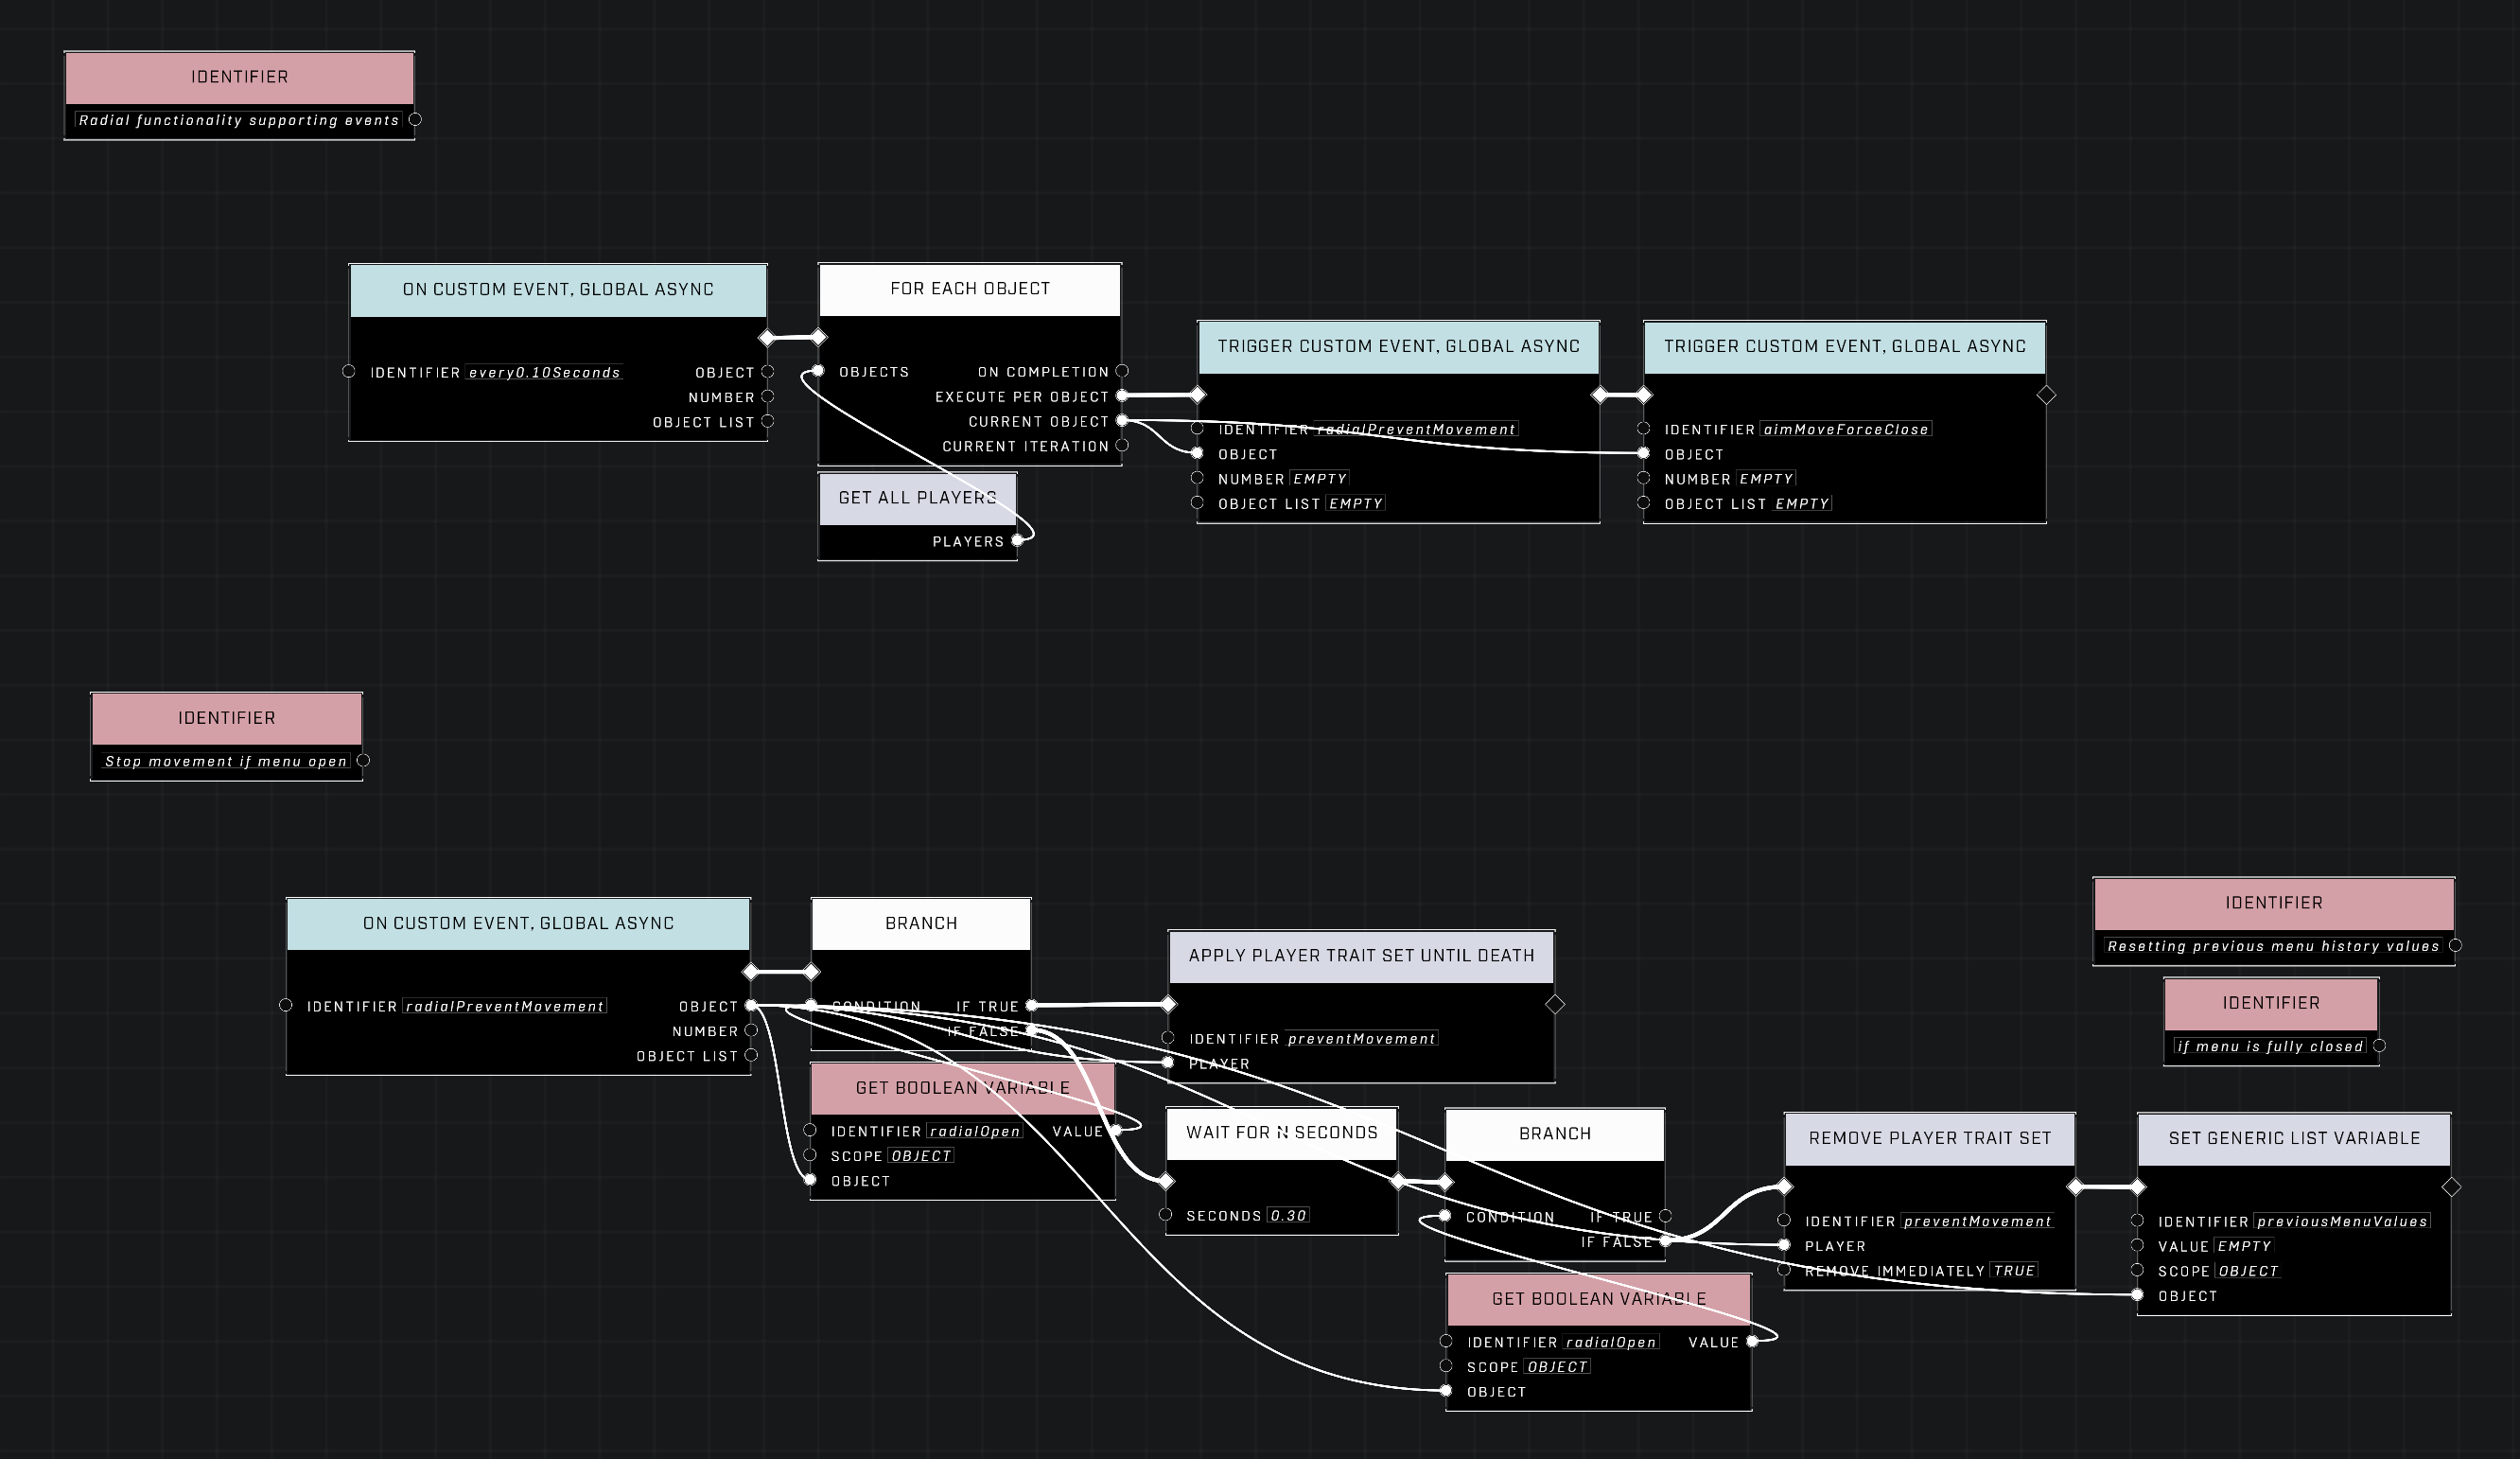Open the Scope dropdown on the lower Get Boolean Variable

point(1557,1367)
